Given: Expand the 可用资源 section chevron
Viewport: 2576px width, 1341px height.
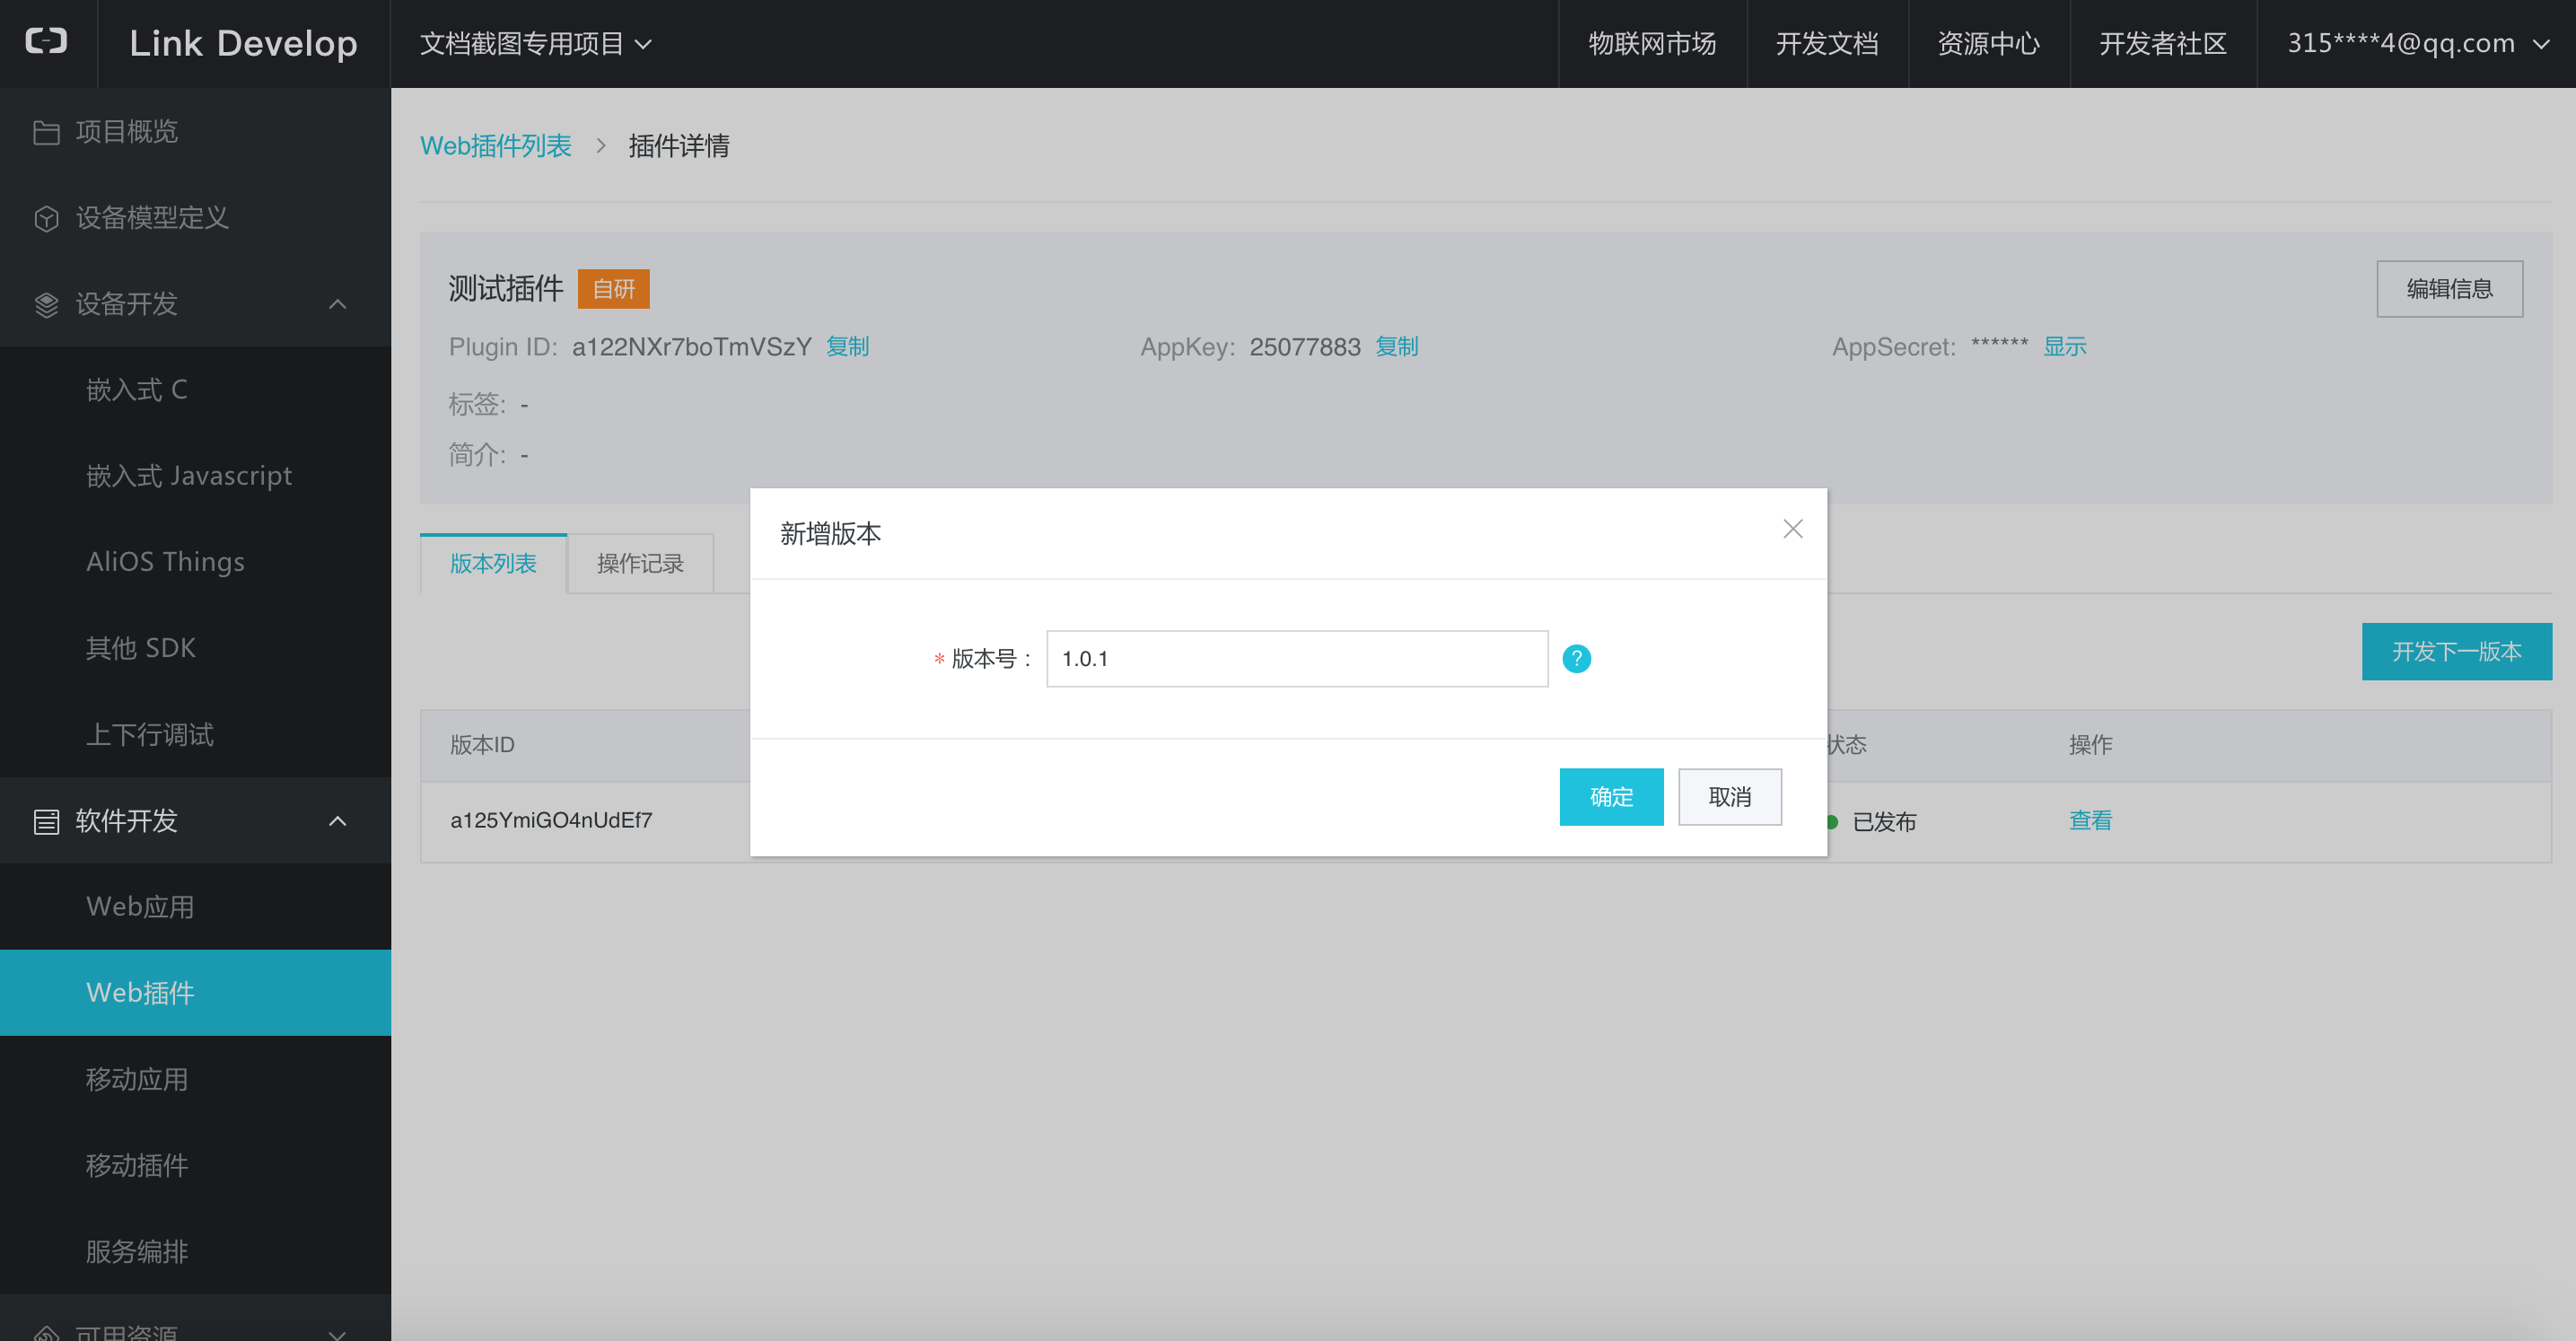Looking at the screenshot, I should (x=338, y=1333).
